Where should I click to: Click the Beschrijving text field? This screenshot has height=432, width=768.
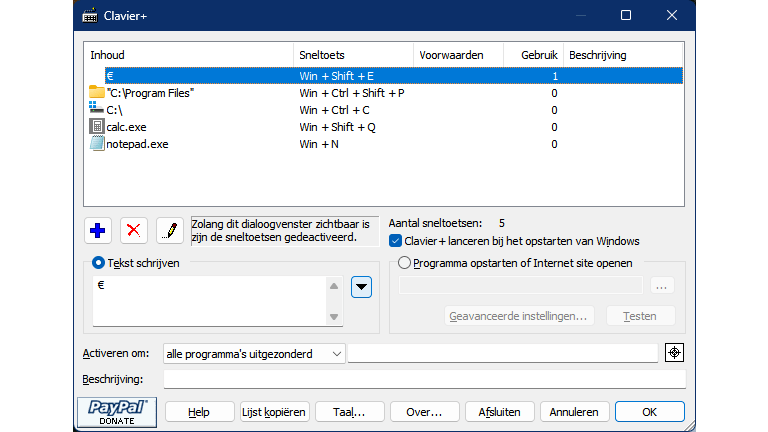[424, 379]
